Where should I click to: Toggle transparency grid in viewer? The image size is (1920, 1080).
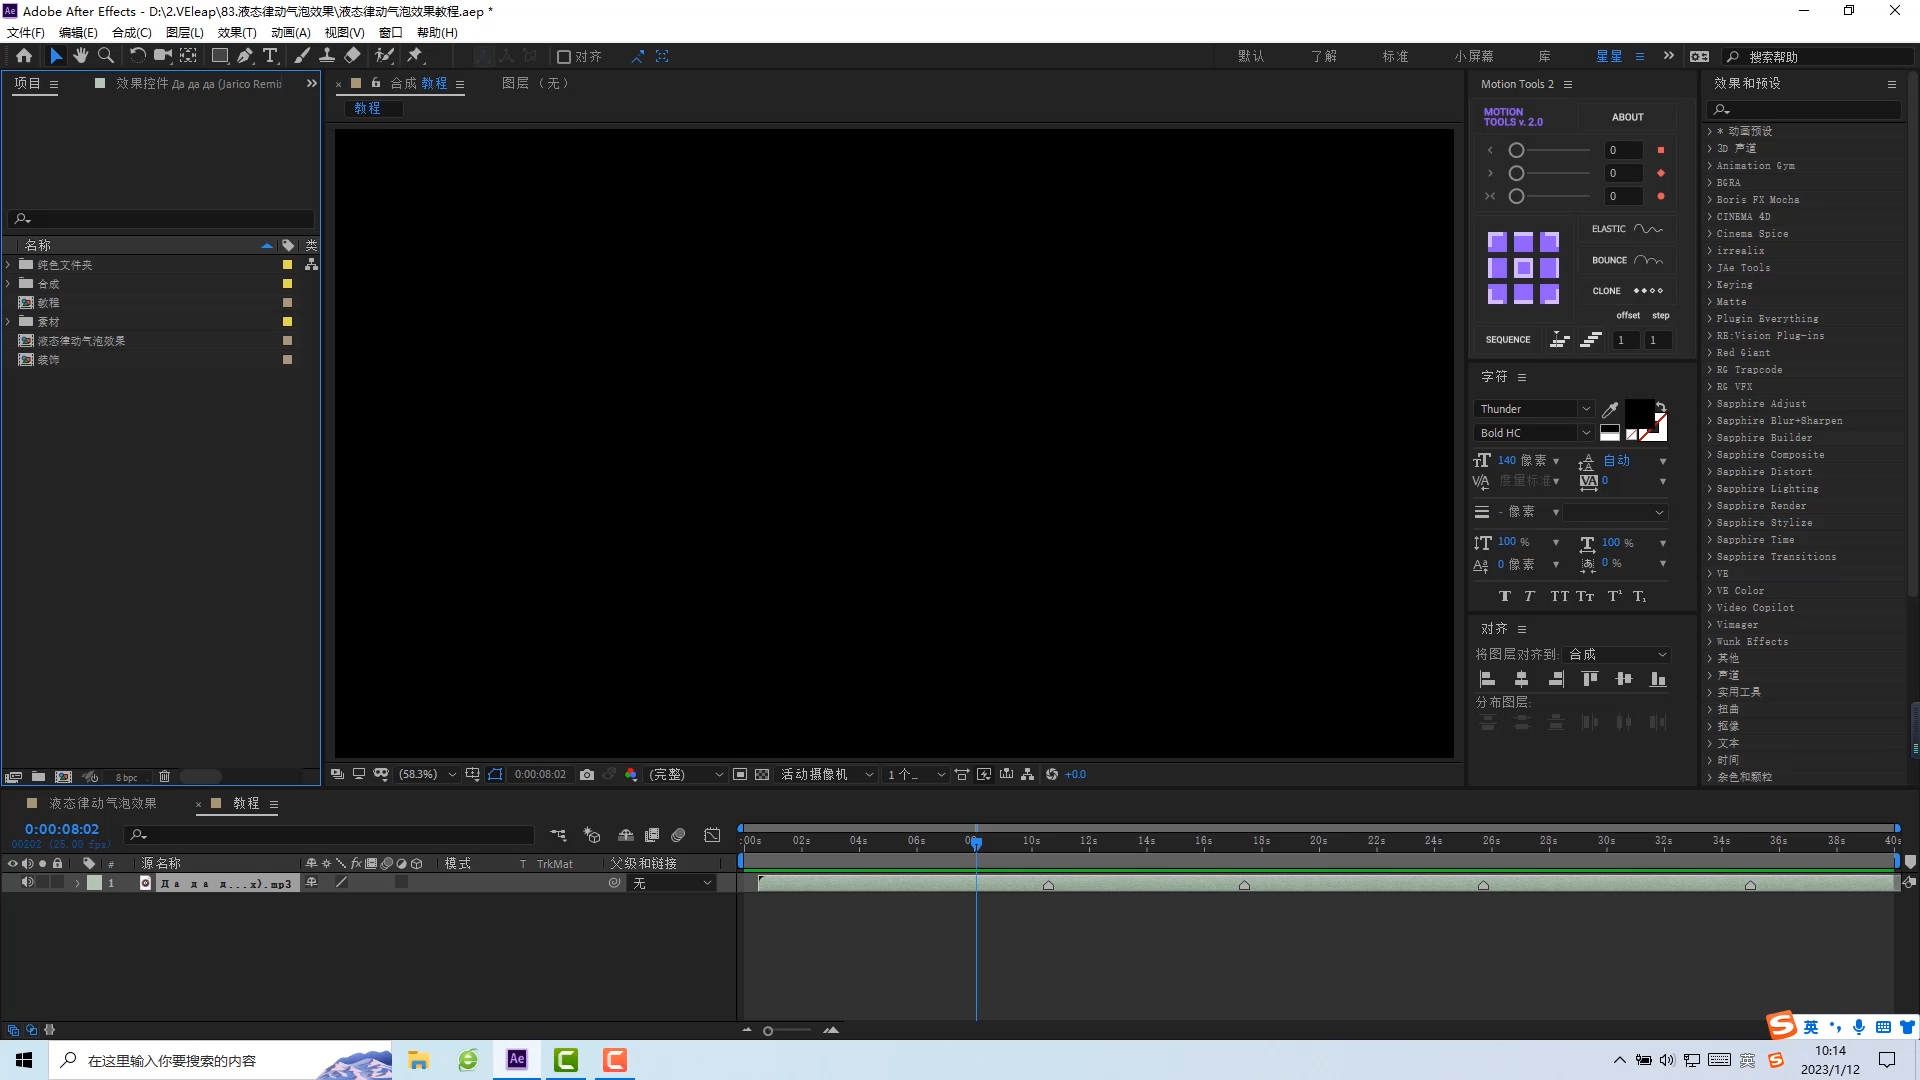click(x=762, y=775)
